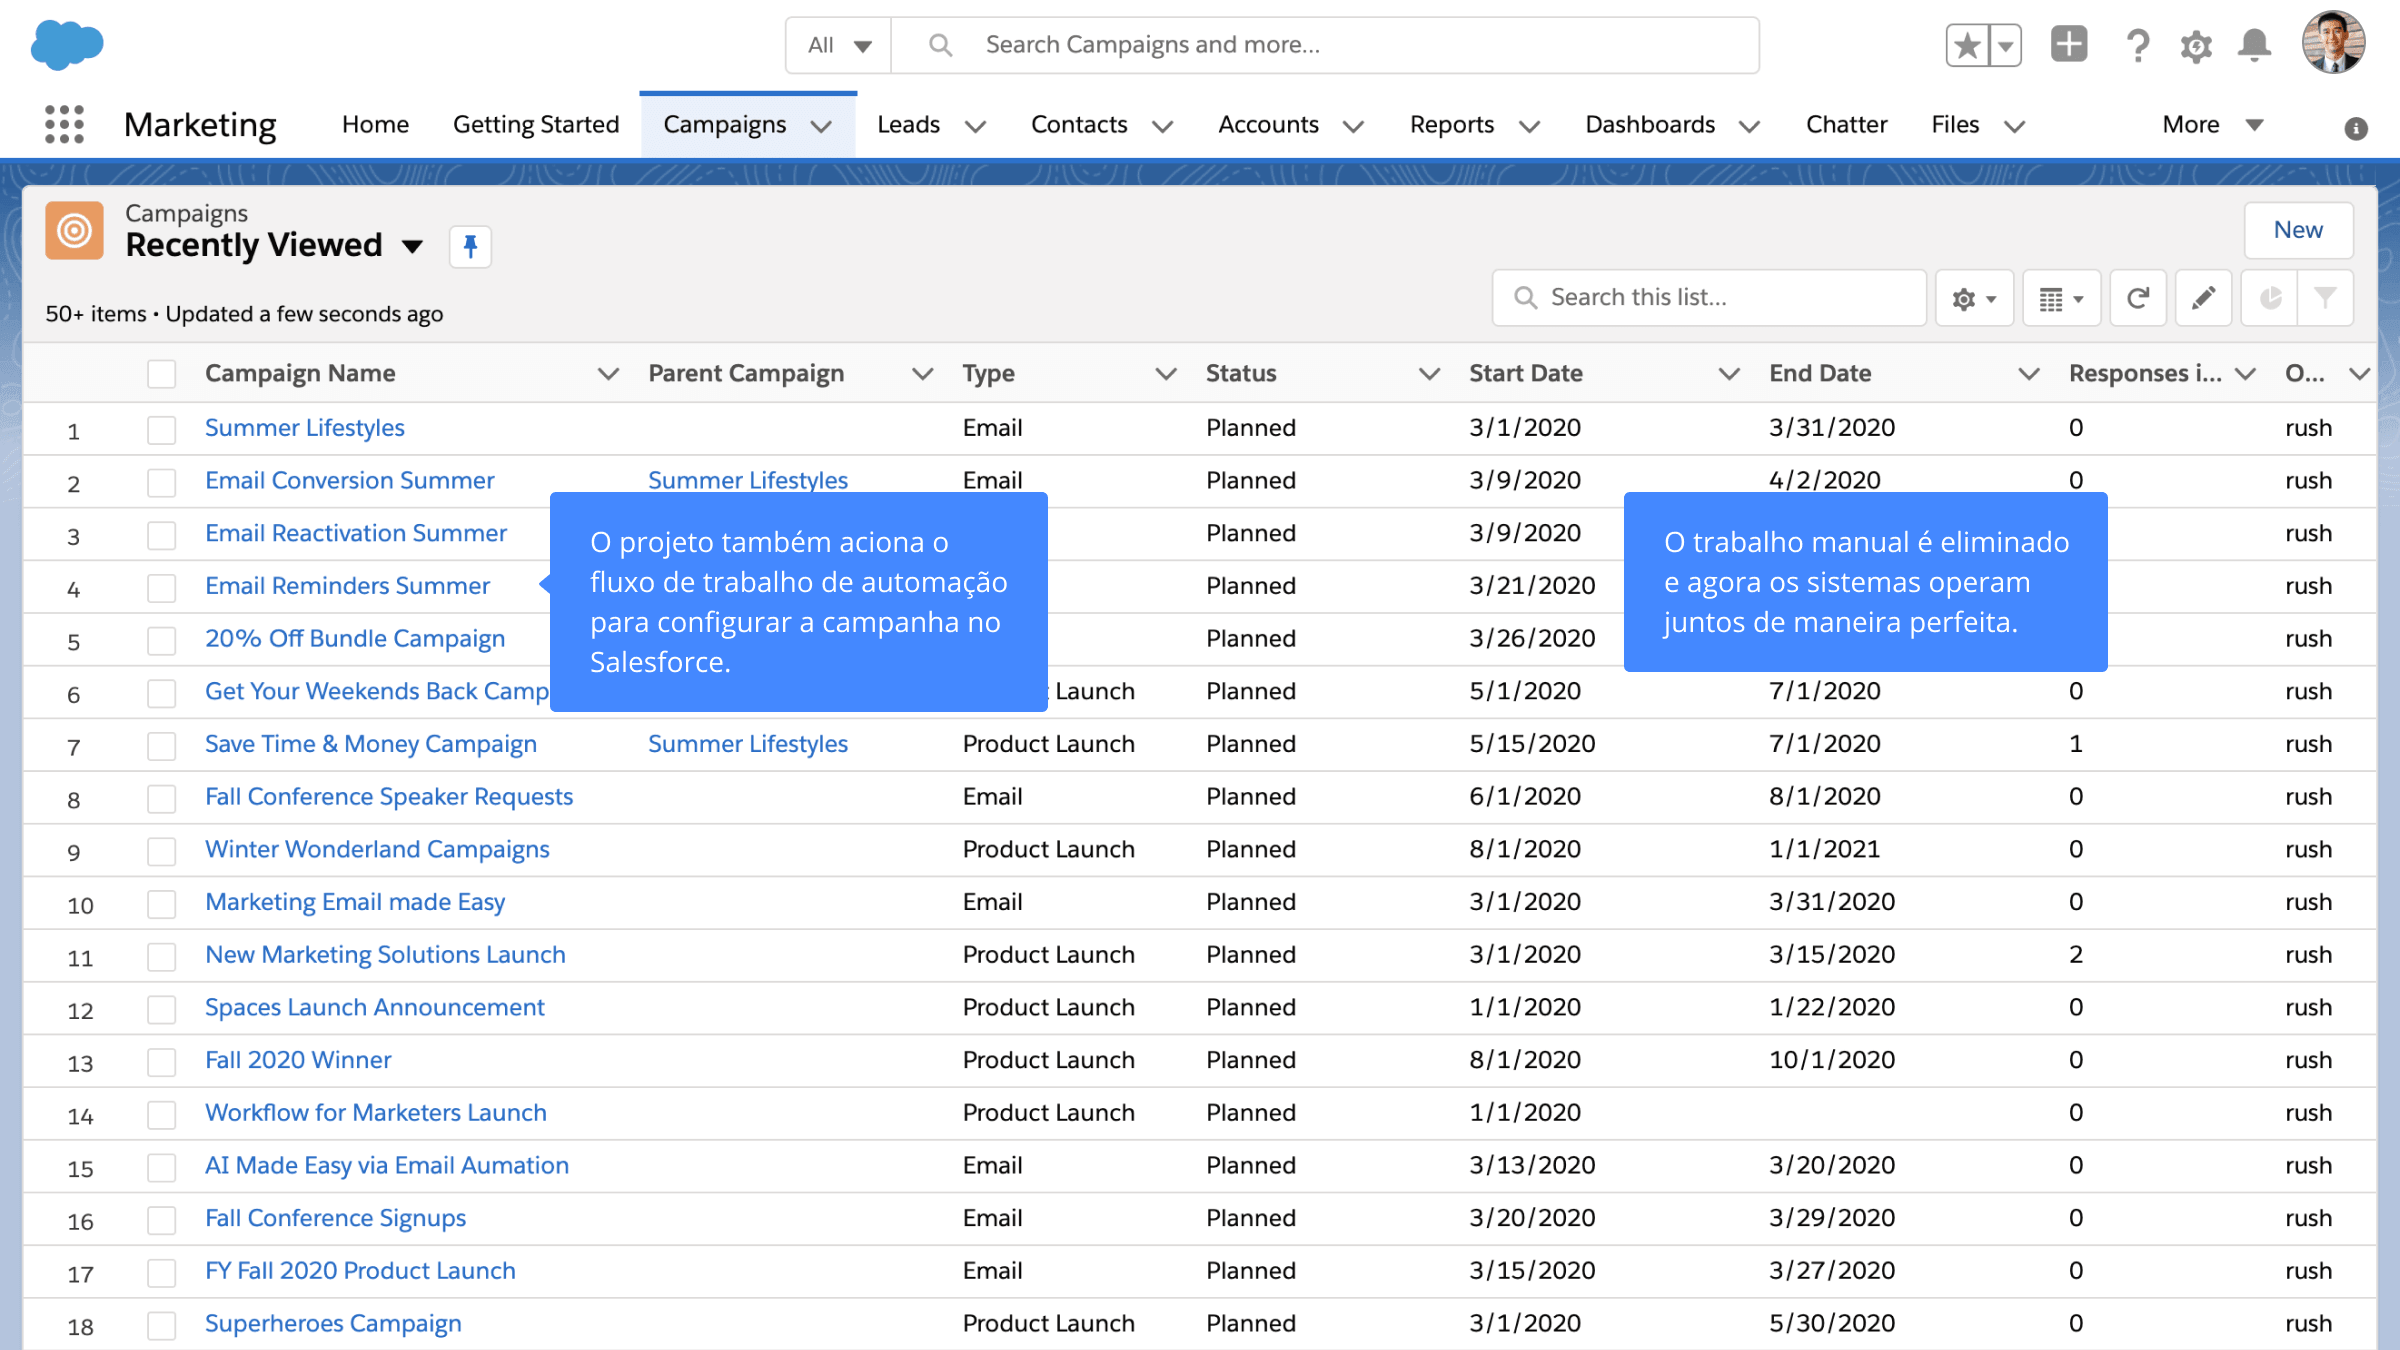Open the Parent Campaign column menu chevron
2400x1350 pixels.
pos(922,374)
